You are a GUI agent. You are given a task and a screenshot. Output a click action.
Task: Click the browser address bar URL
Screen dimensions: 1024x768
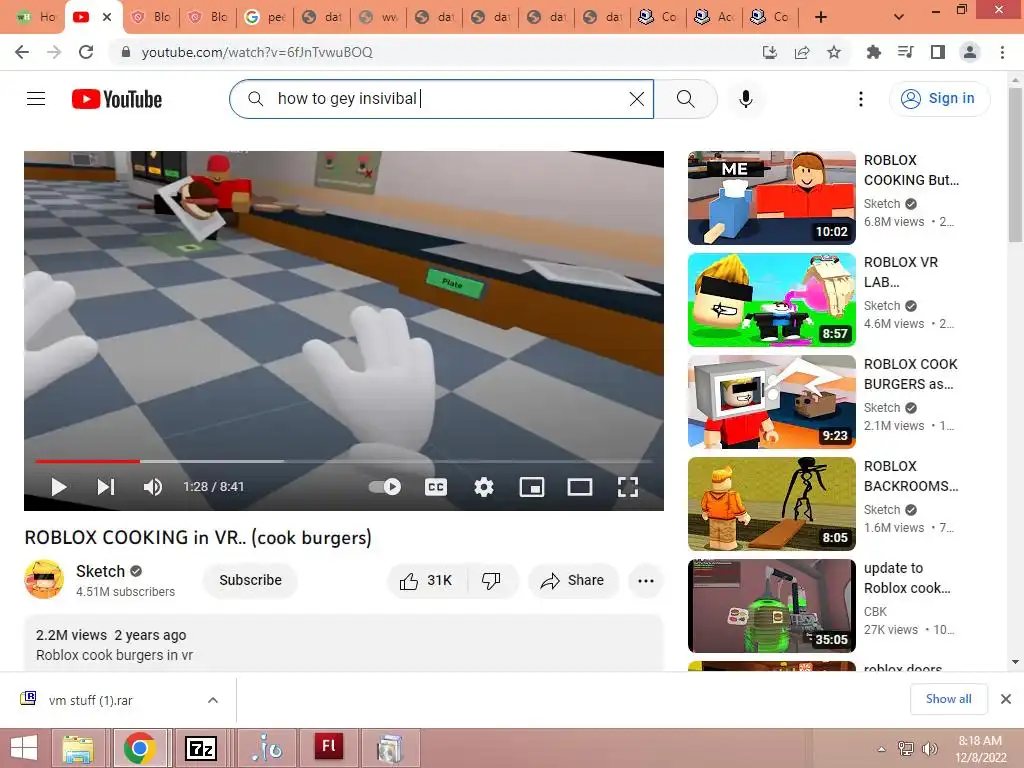point(257,52)
